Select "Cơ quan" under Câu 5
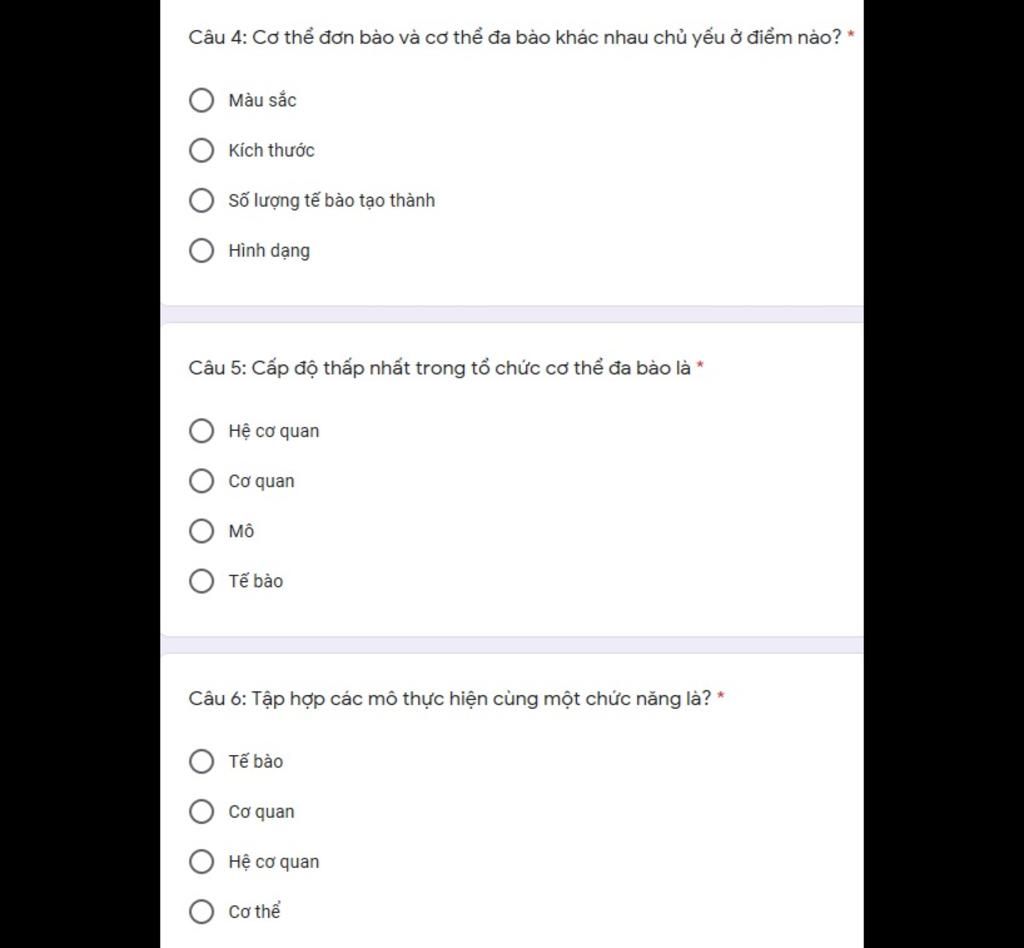The width and height of the screenshot is (1024, 948). coord(202,481)
